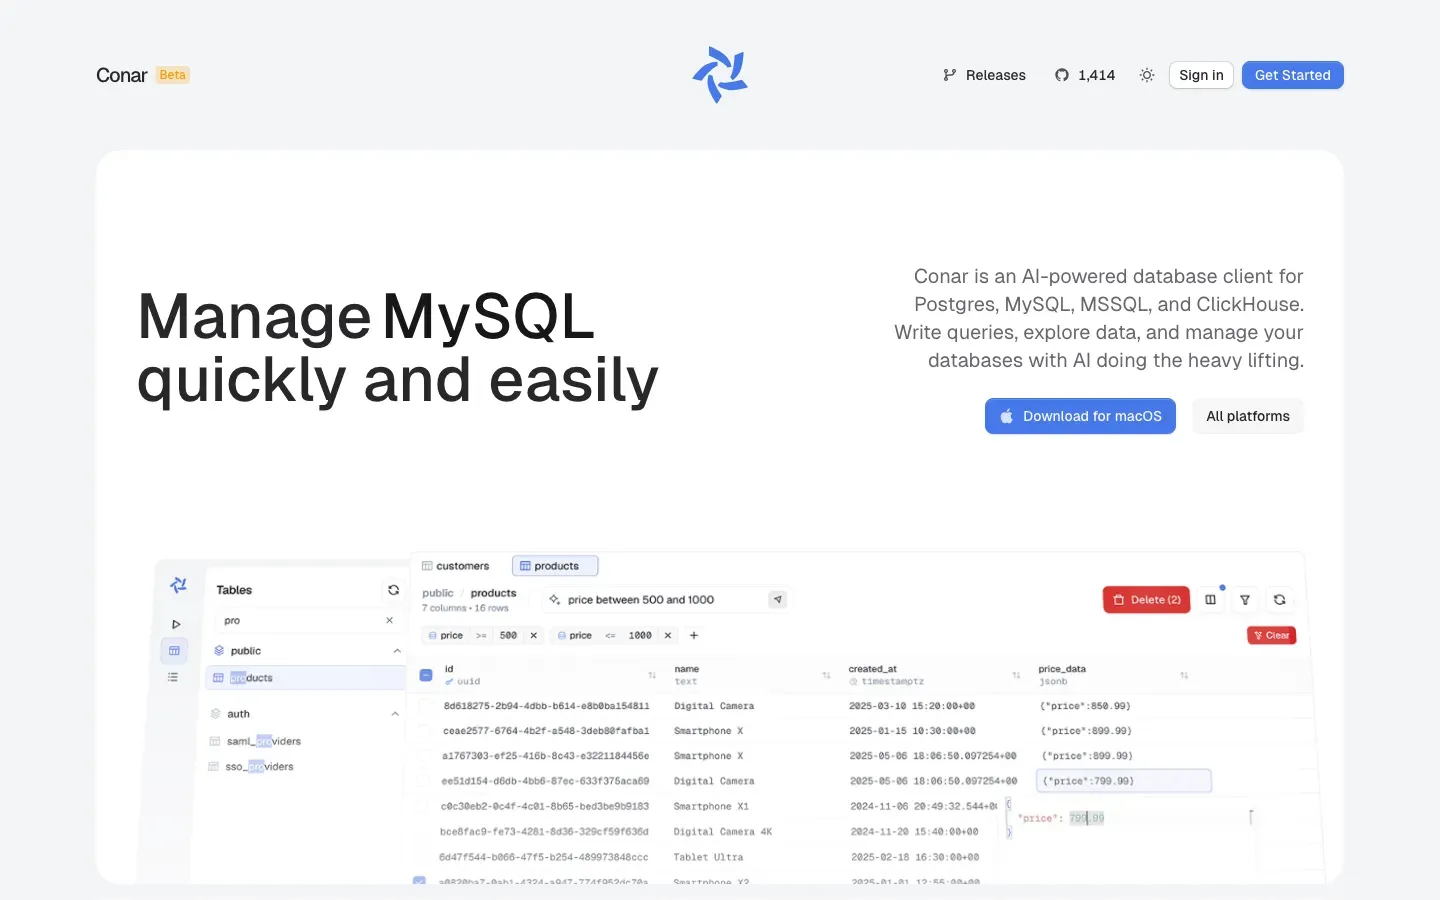Image resolution: width=1440 pixels, height=900 pixels.
Task: Clear all filters with Clear button
Action: (1272, 636)
